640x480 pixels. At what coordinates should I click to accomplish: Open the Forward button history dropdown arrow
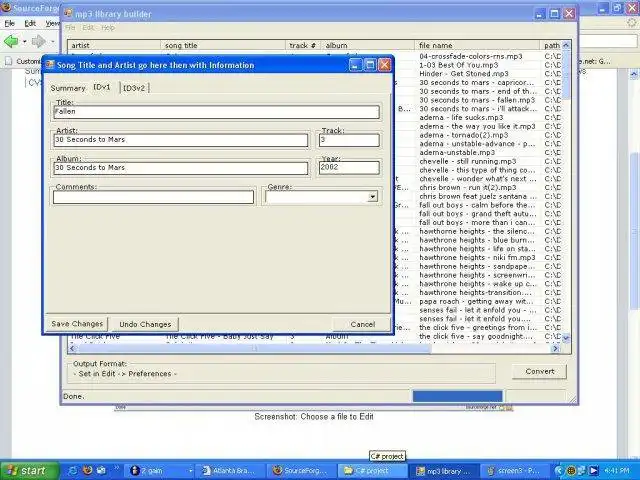(x=52, y=42)
